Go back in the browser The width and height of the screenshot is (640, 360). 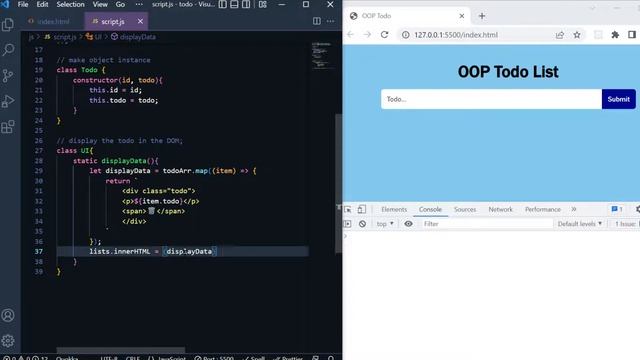(x=351, y=35)
